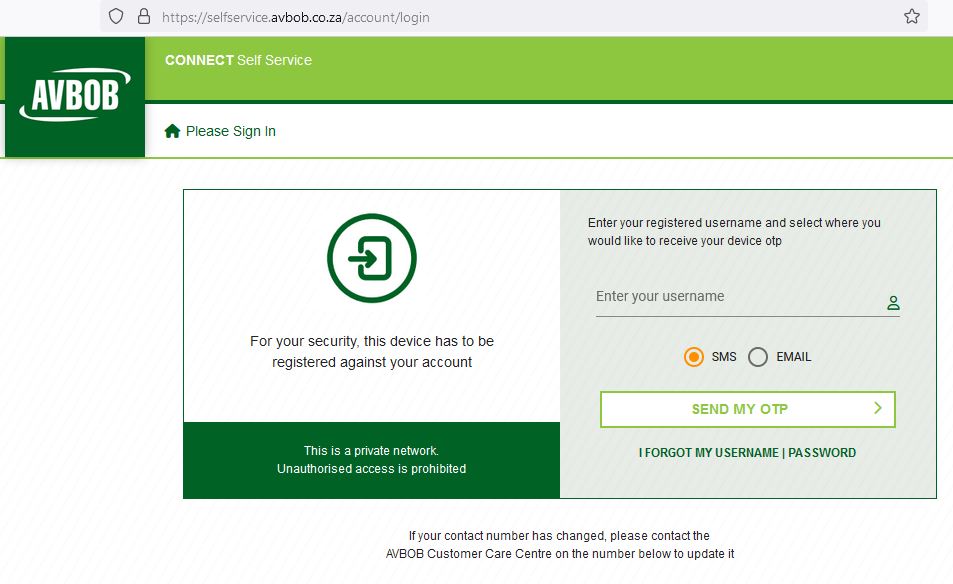Click the chevron arrow on SEND MY OTP
953x584 pixels.
(x=877, y=409)
